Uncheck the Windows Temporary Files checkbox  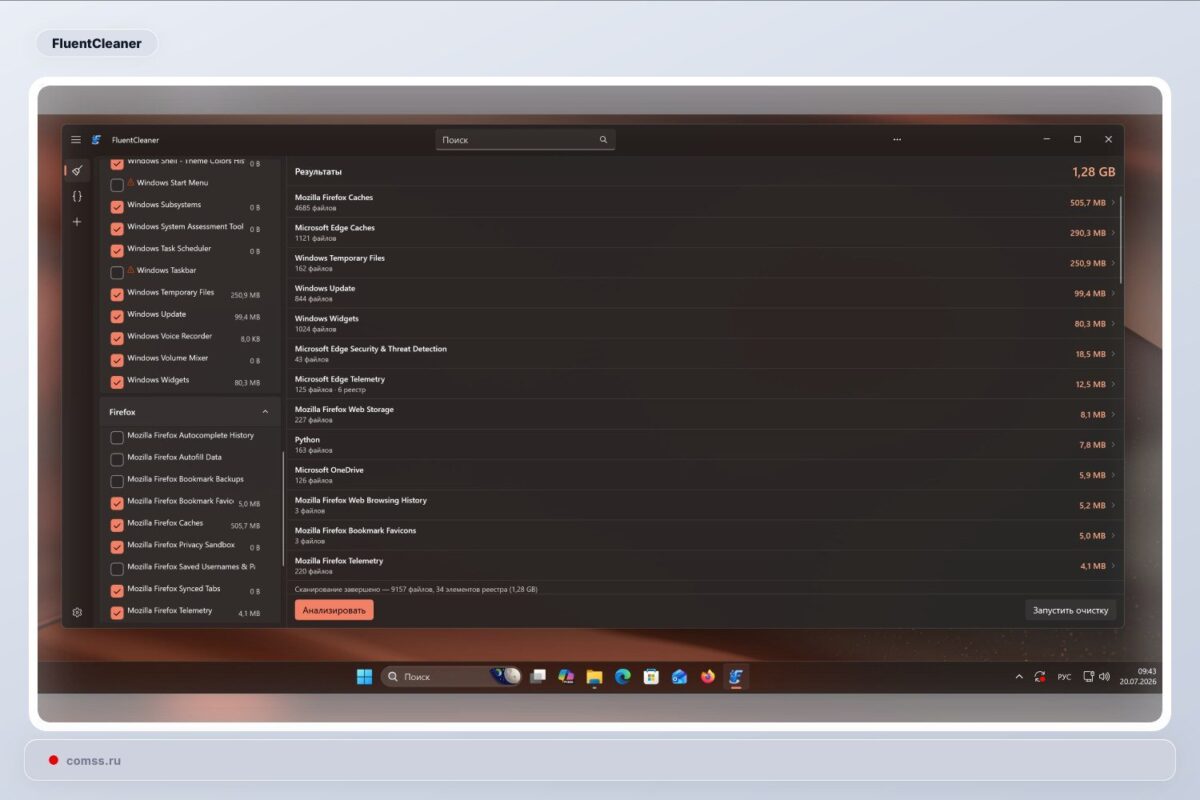tap(117, 294)
